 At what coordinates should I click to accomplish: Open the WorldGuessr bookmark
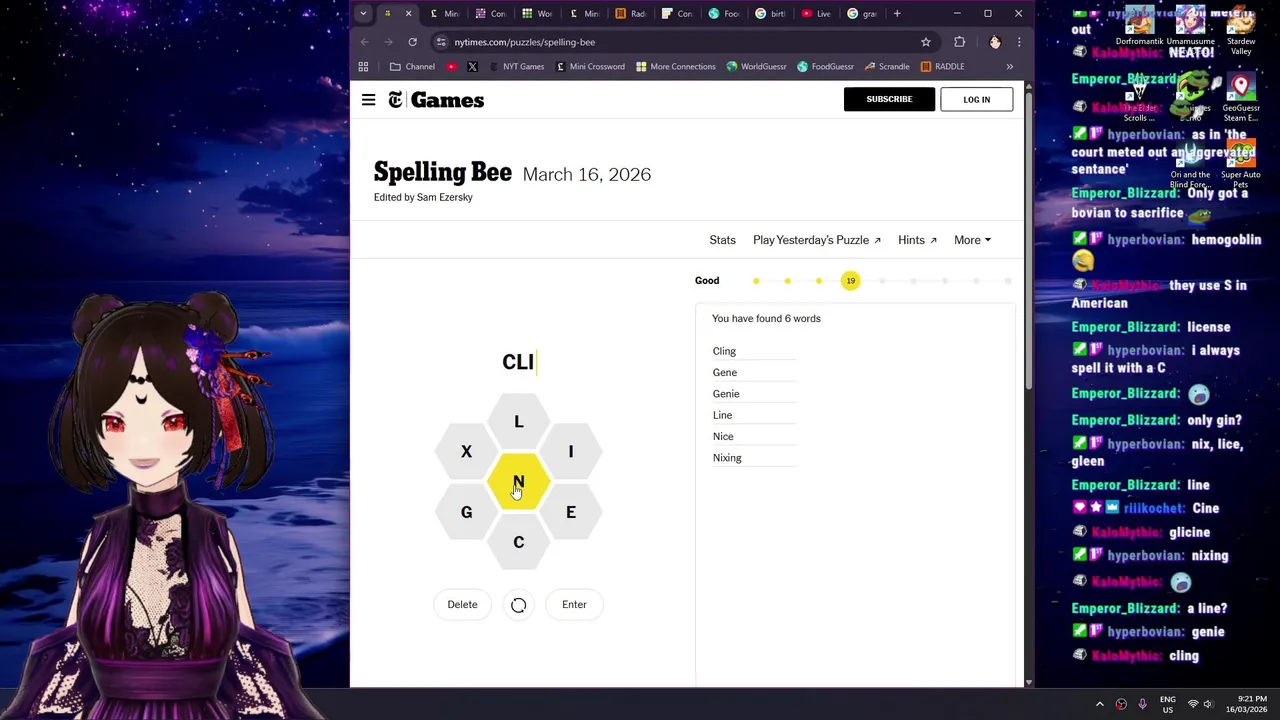tap(756, 67)
